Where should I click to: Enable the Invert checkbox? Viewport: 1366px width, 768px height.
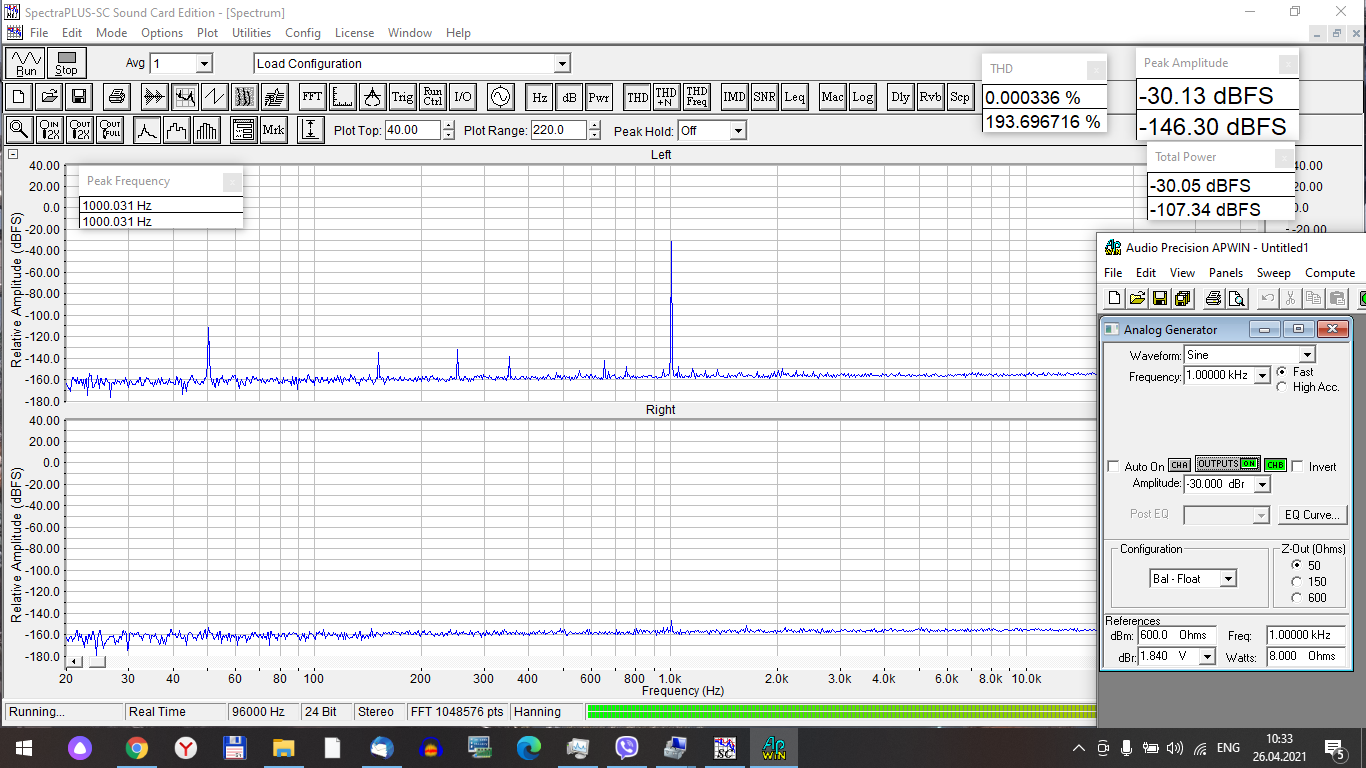[x=1297, y=466]
